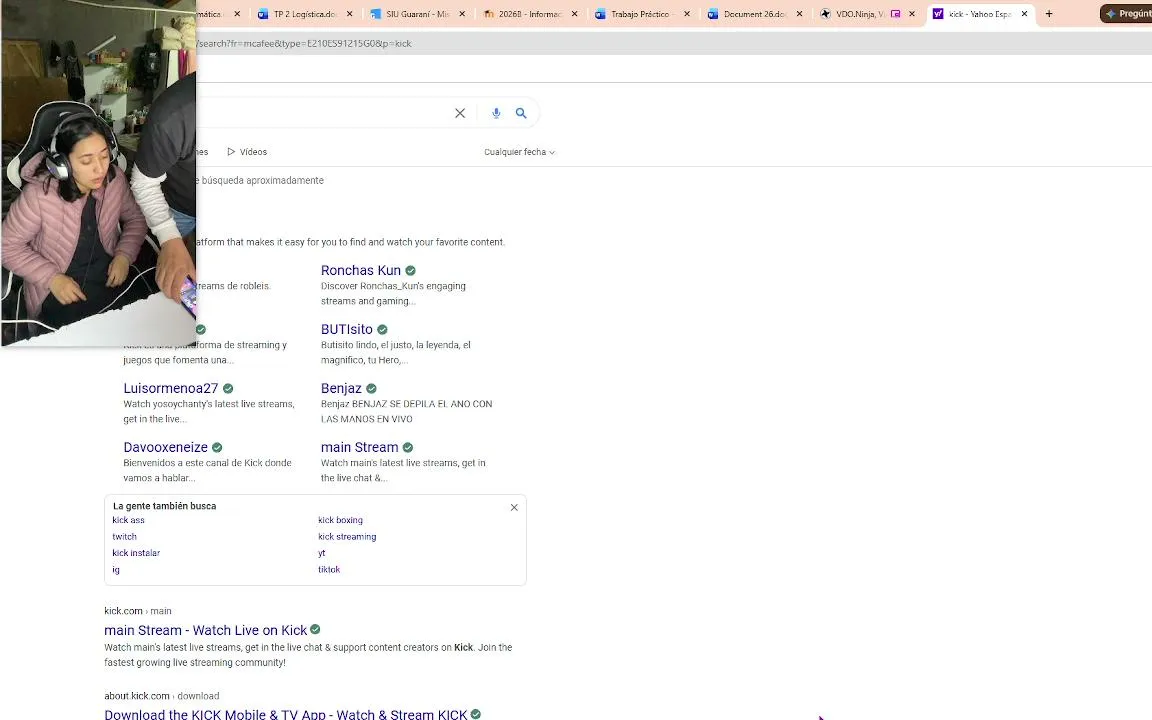This screenshot has width=1152, height=720.
Task: Expand the 'Cualquier fecha' date filter
Action: (519, 152)
